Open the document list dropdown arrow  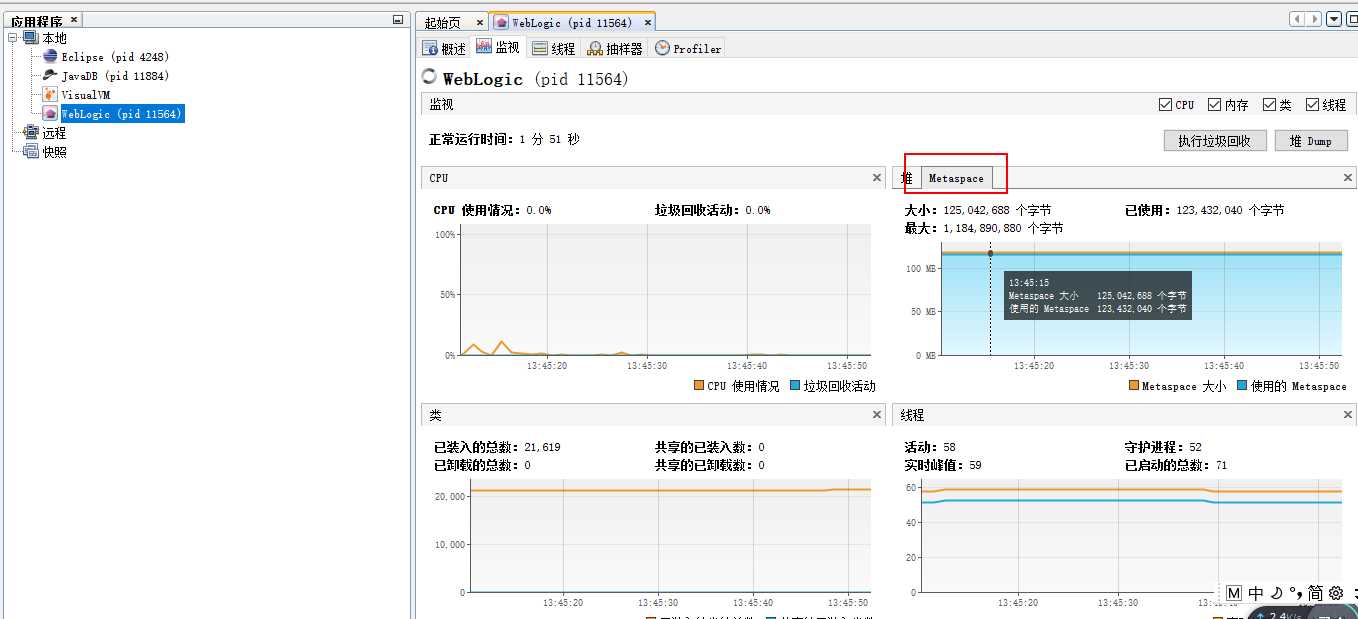tap(1334, 19)
